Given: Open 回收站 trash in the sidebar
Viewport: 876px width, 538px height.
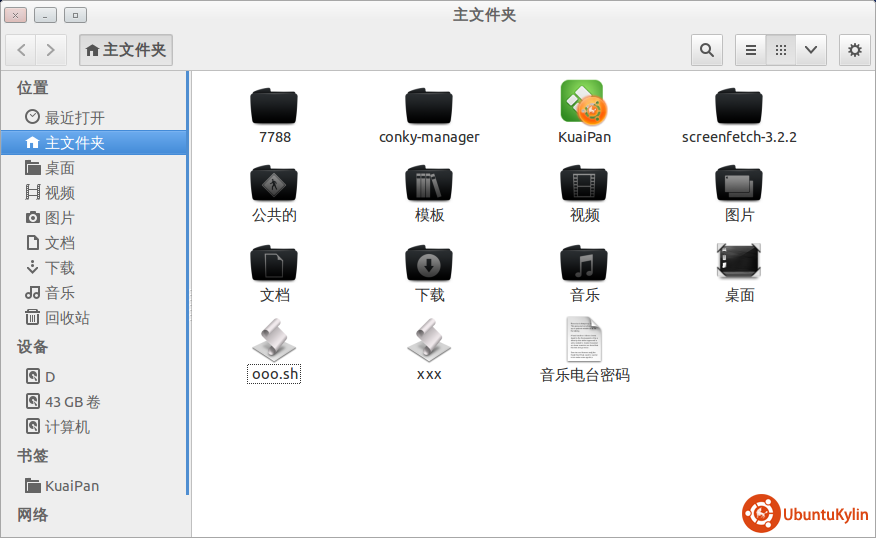Looking at the screenshot, I should (67, 318).
